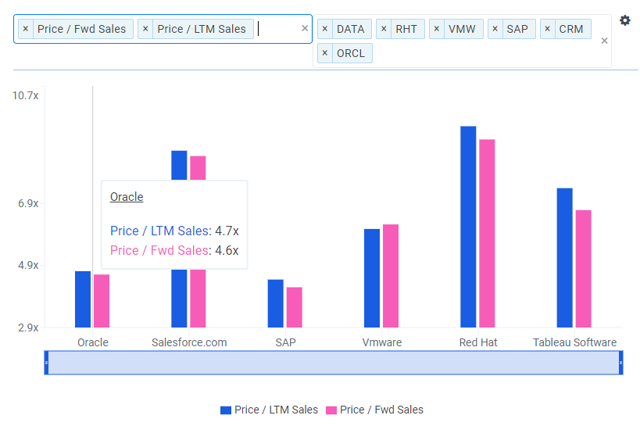
Task: Select the SAP ticker label
Action: coord(517,29)
